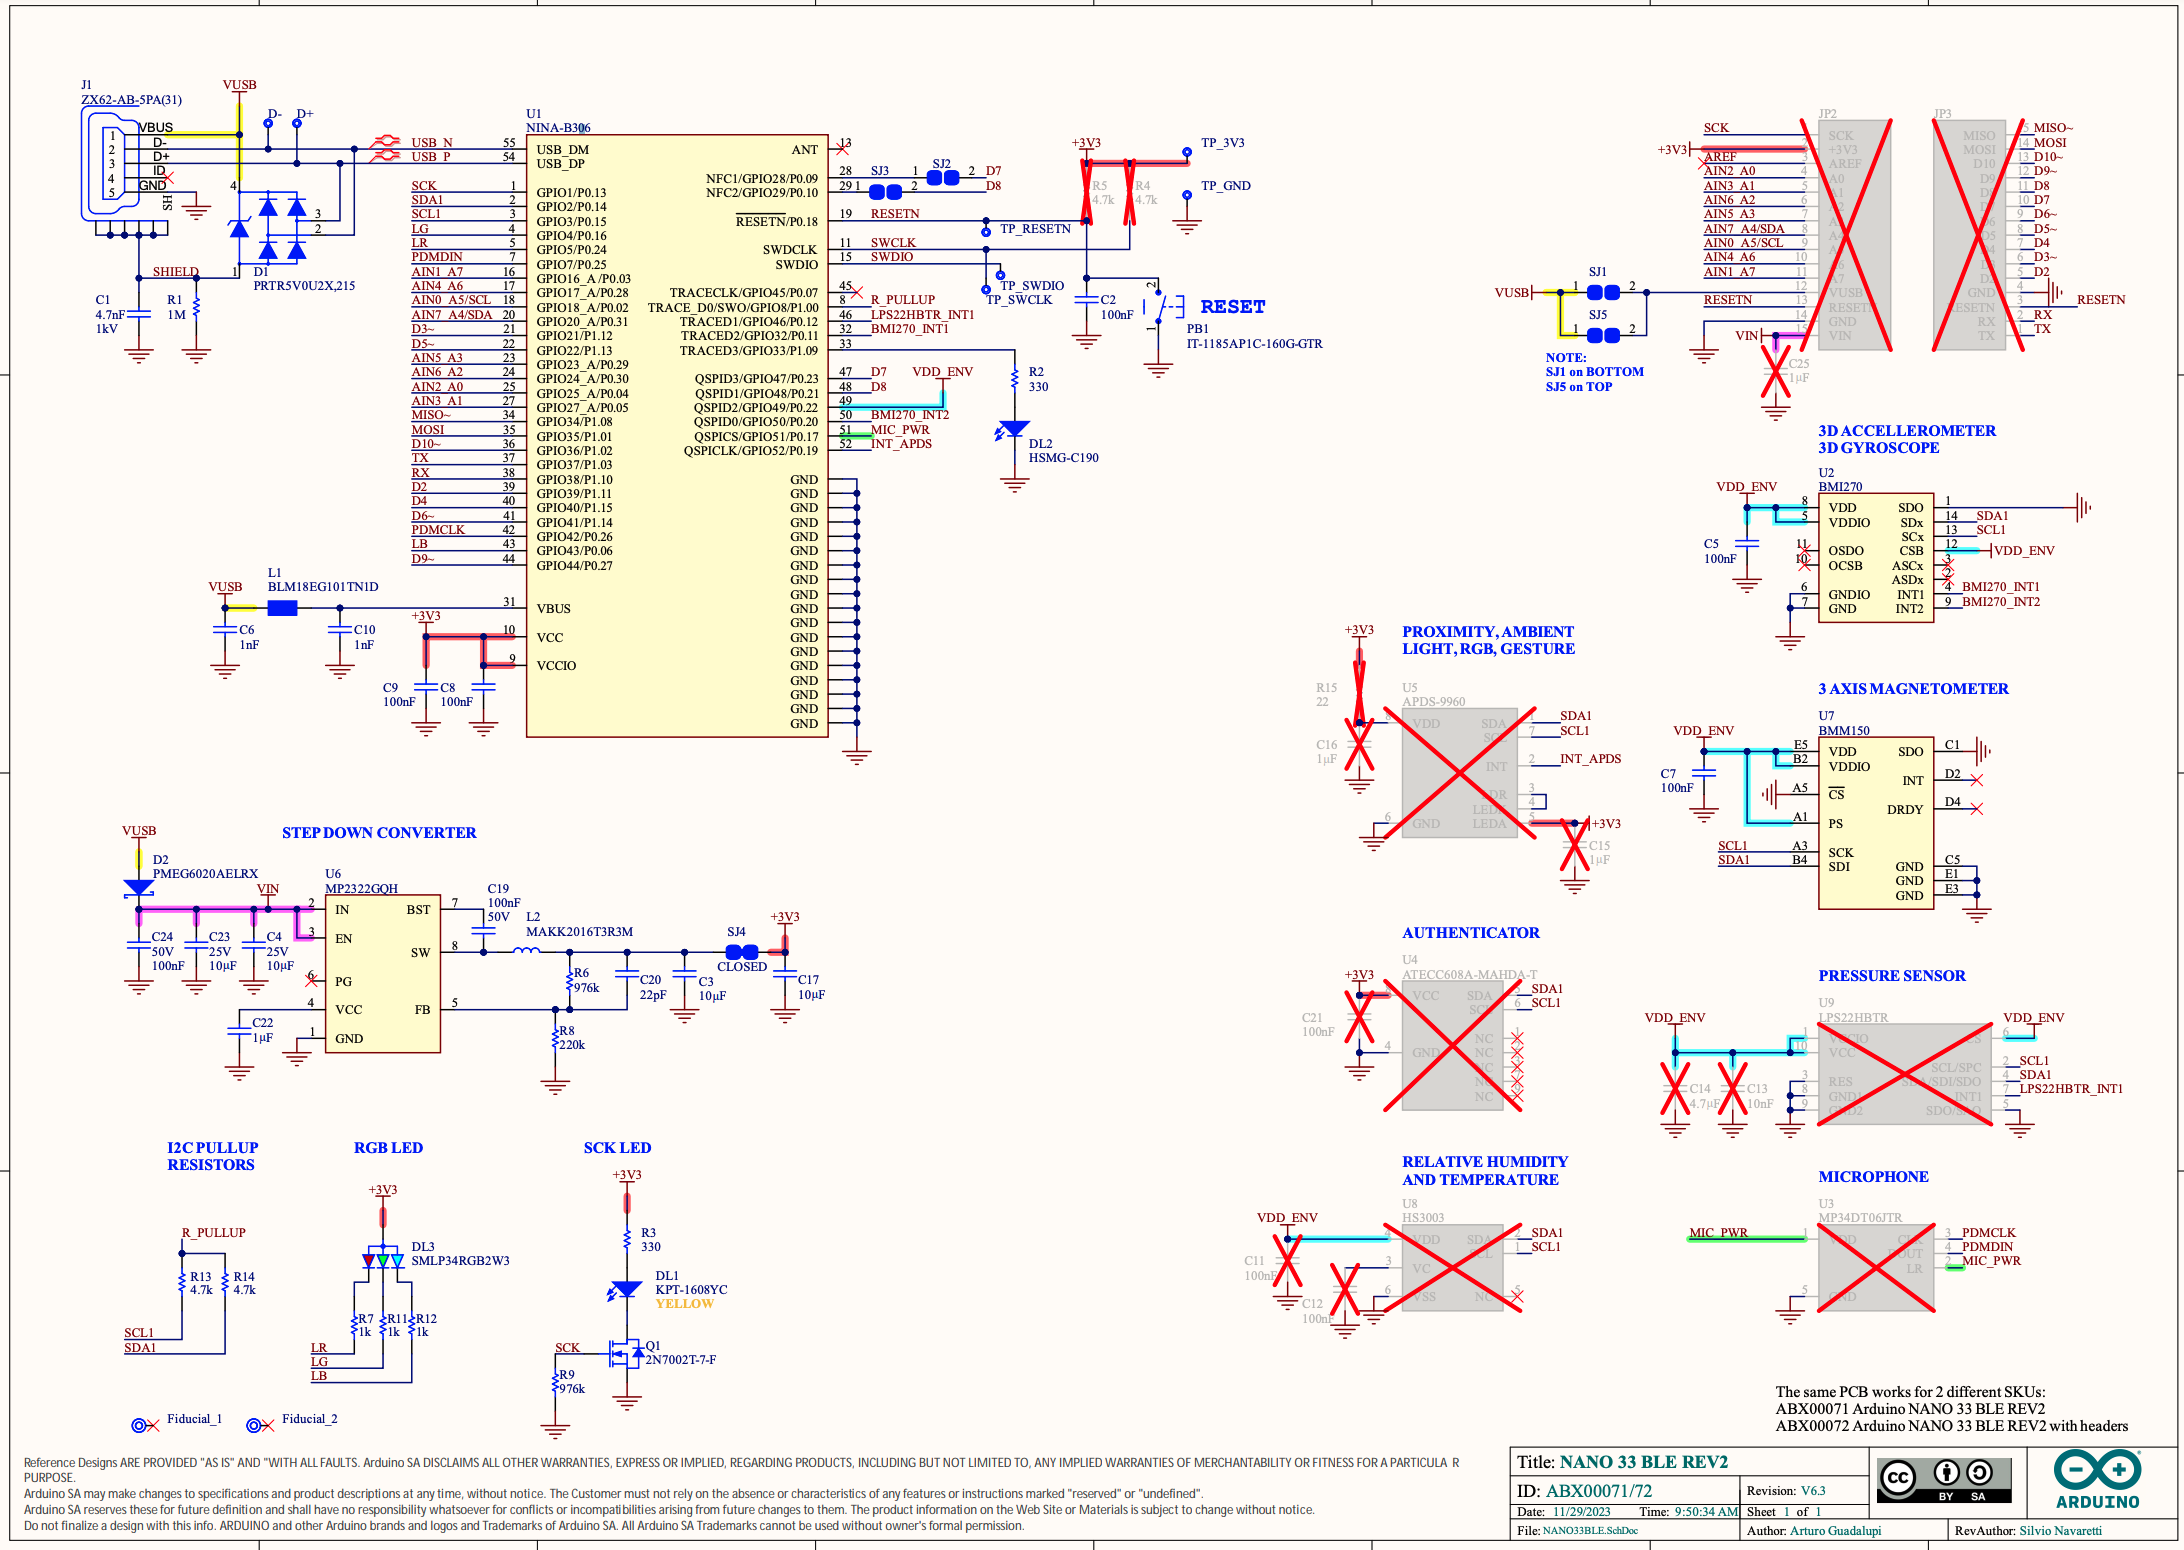The height and width of the screenshot is (1550, 2184).
Task: Select the U1 NINA-B306 module body
Action: point(677,436)
